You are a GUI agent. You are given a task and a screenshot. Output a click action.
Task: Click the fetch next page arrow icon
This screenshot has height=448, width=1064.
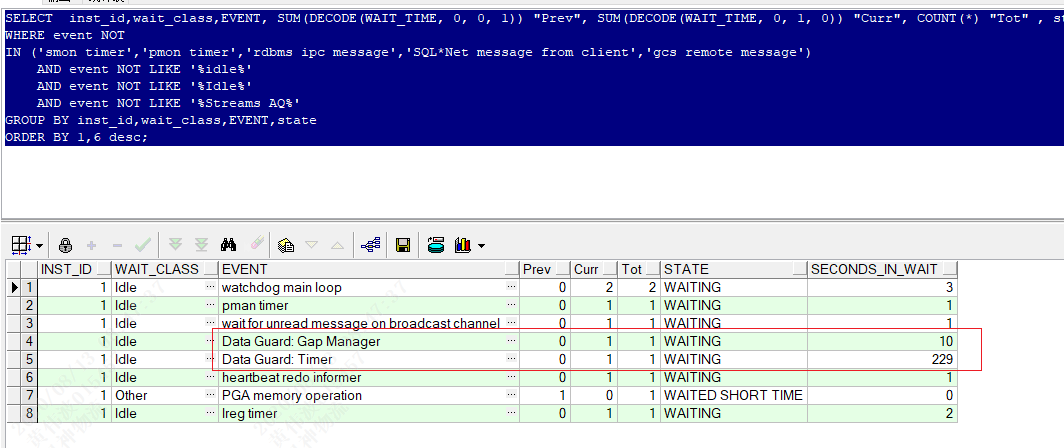(x=175, y=245)
